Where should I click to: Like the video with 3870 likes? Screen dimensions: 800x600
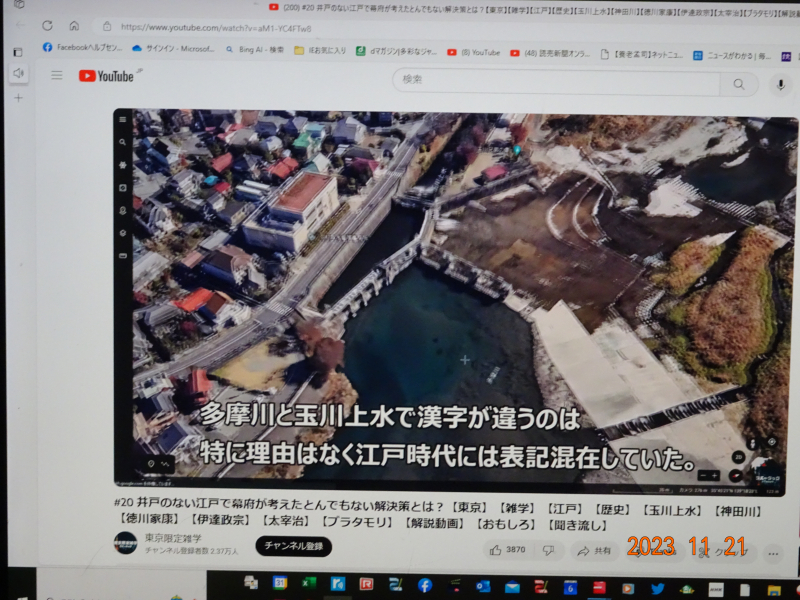point(508,549)
